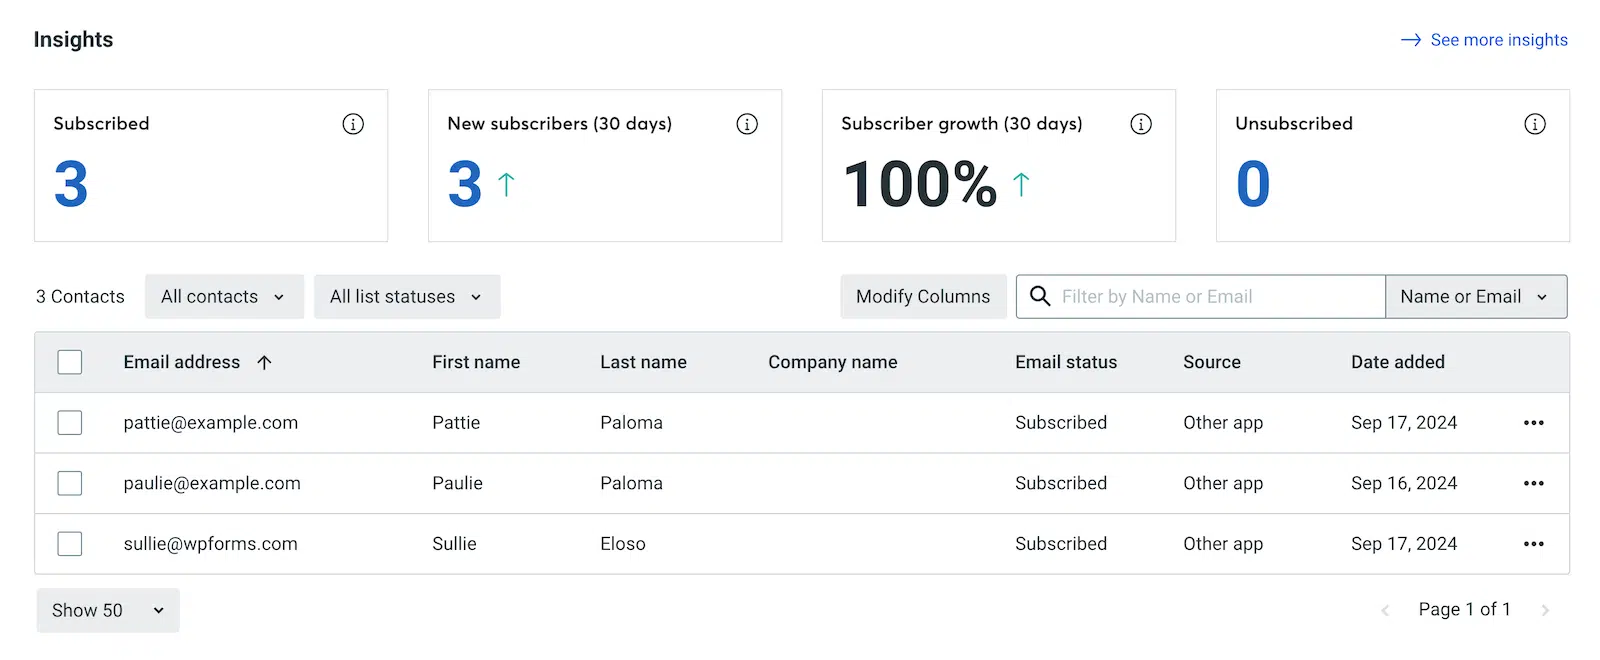Select checkbox for pattie@example.com
1600x660 pixels.
click(x=70, y=423)
